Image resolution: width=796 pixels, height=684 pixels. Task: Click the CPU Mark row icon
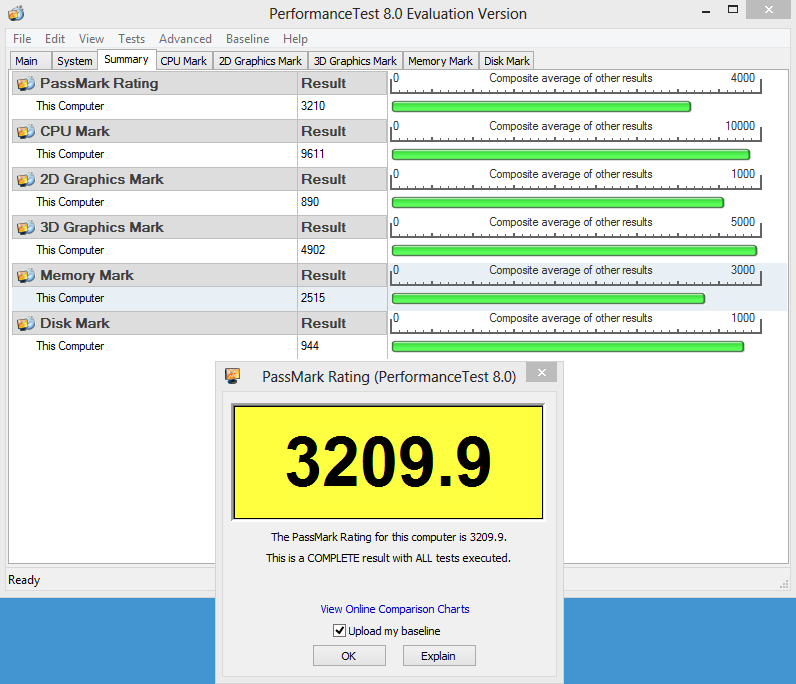tap(26, 132)
